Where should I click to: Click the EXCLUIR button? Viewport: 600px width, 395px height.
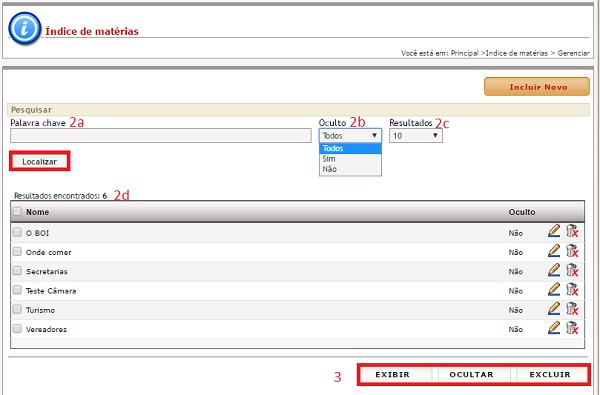[x=550, y=375]
